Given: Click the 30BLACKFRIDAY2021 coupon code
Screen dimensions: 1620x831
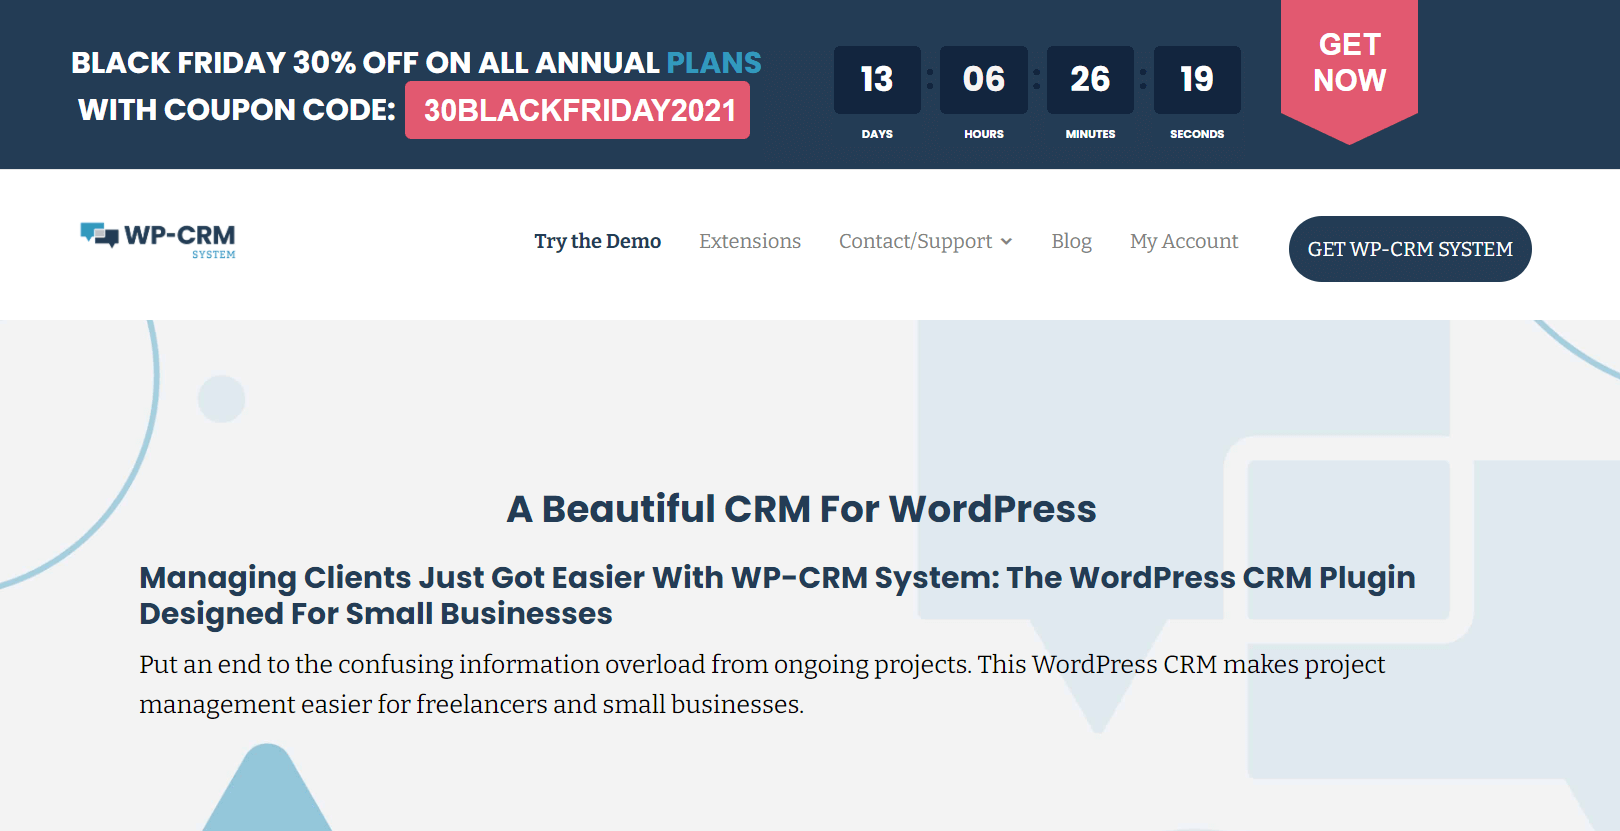Looking at the screenshot, I should [578, 110].
